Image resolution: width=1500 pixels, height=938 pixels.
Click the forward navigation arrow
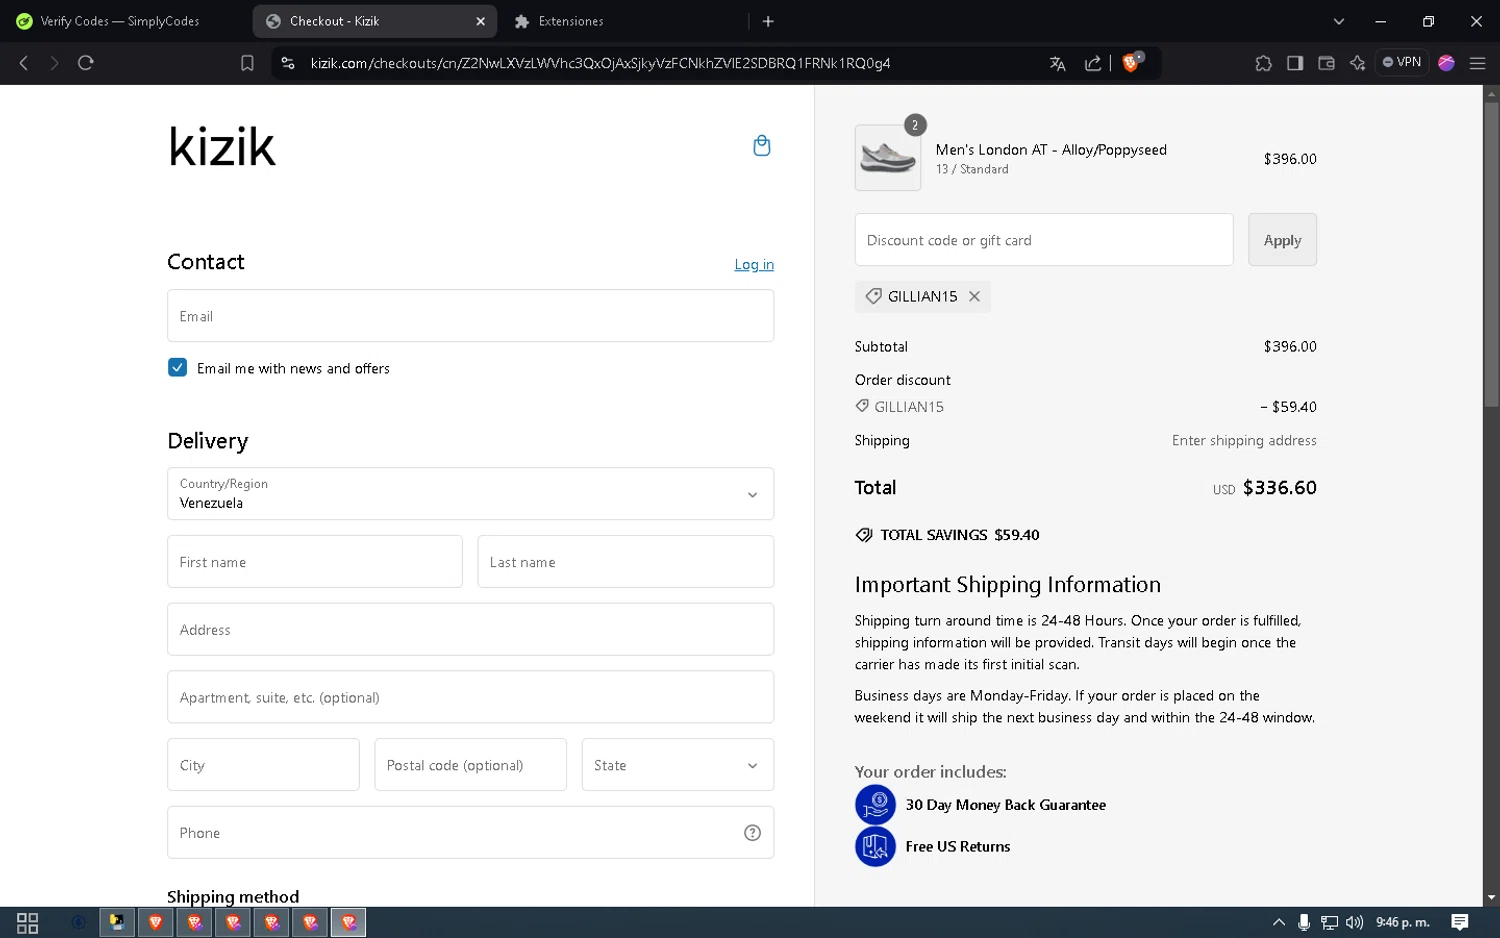pyautogui.click(x=54, y=63)
